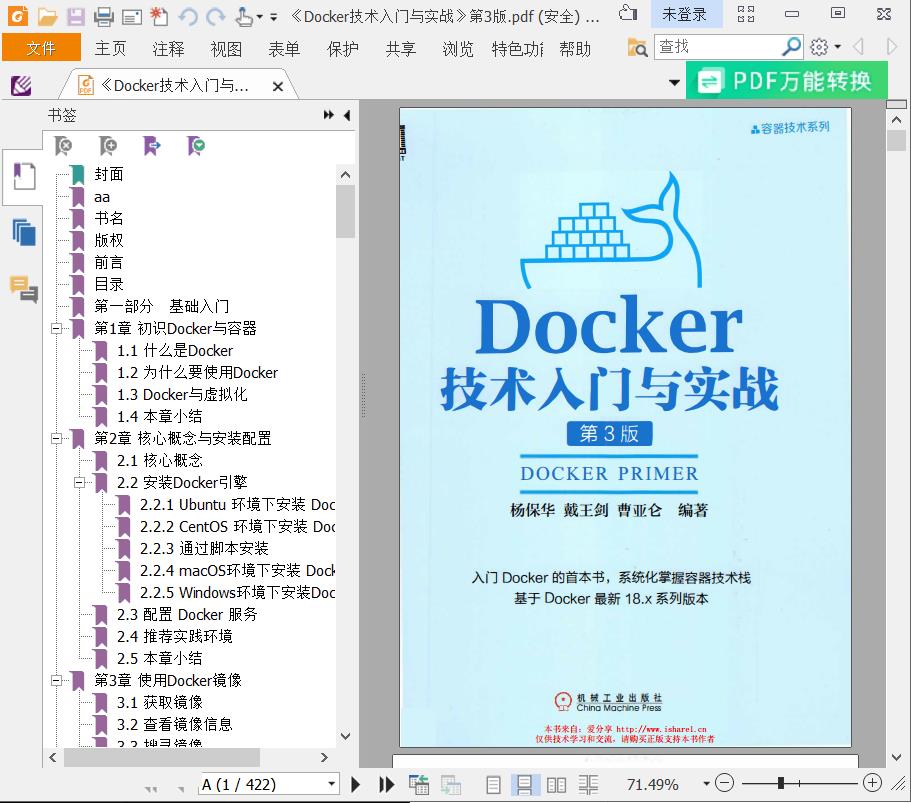Go to the 目录 bookmark
This screenshot has width=911, height=803.
109,284
